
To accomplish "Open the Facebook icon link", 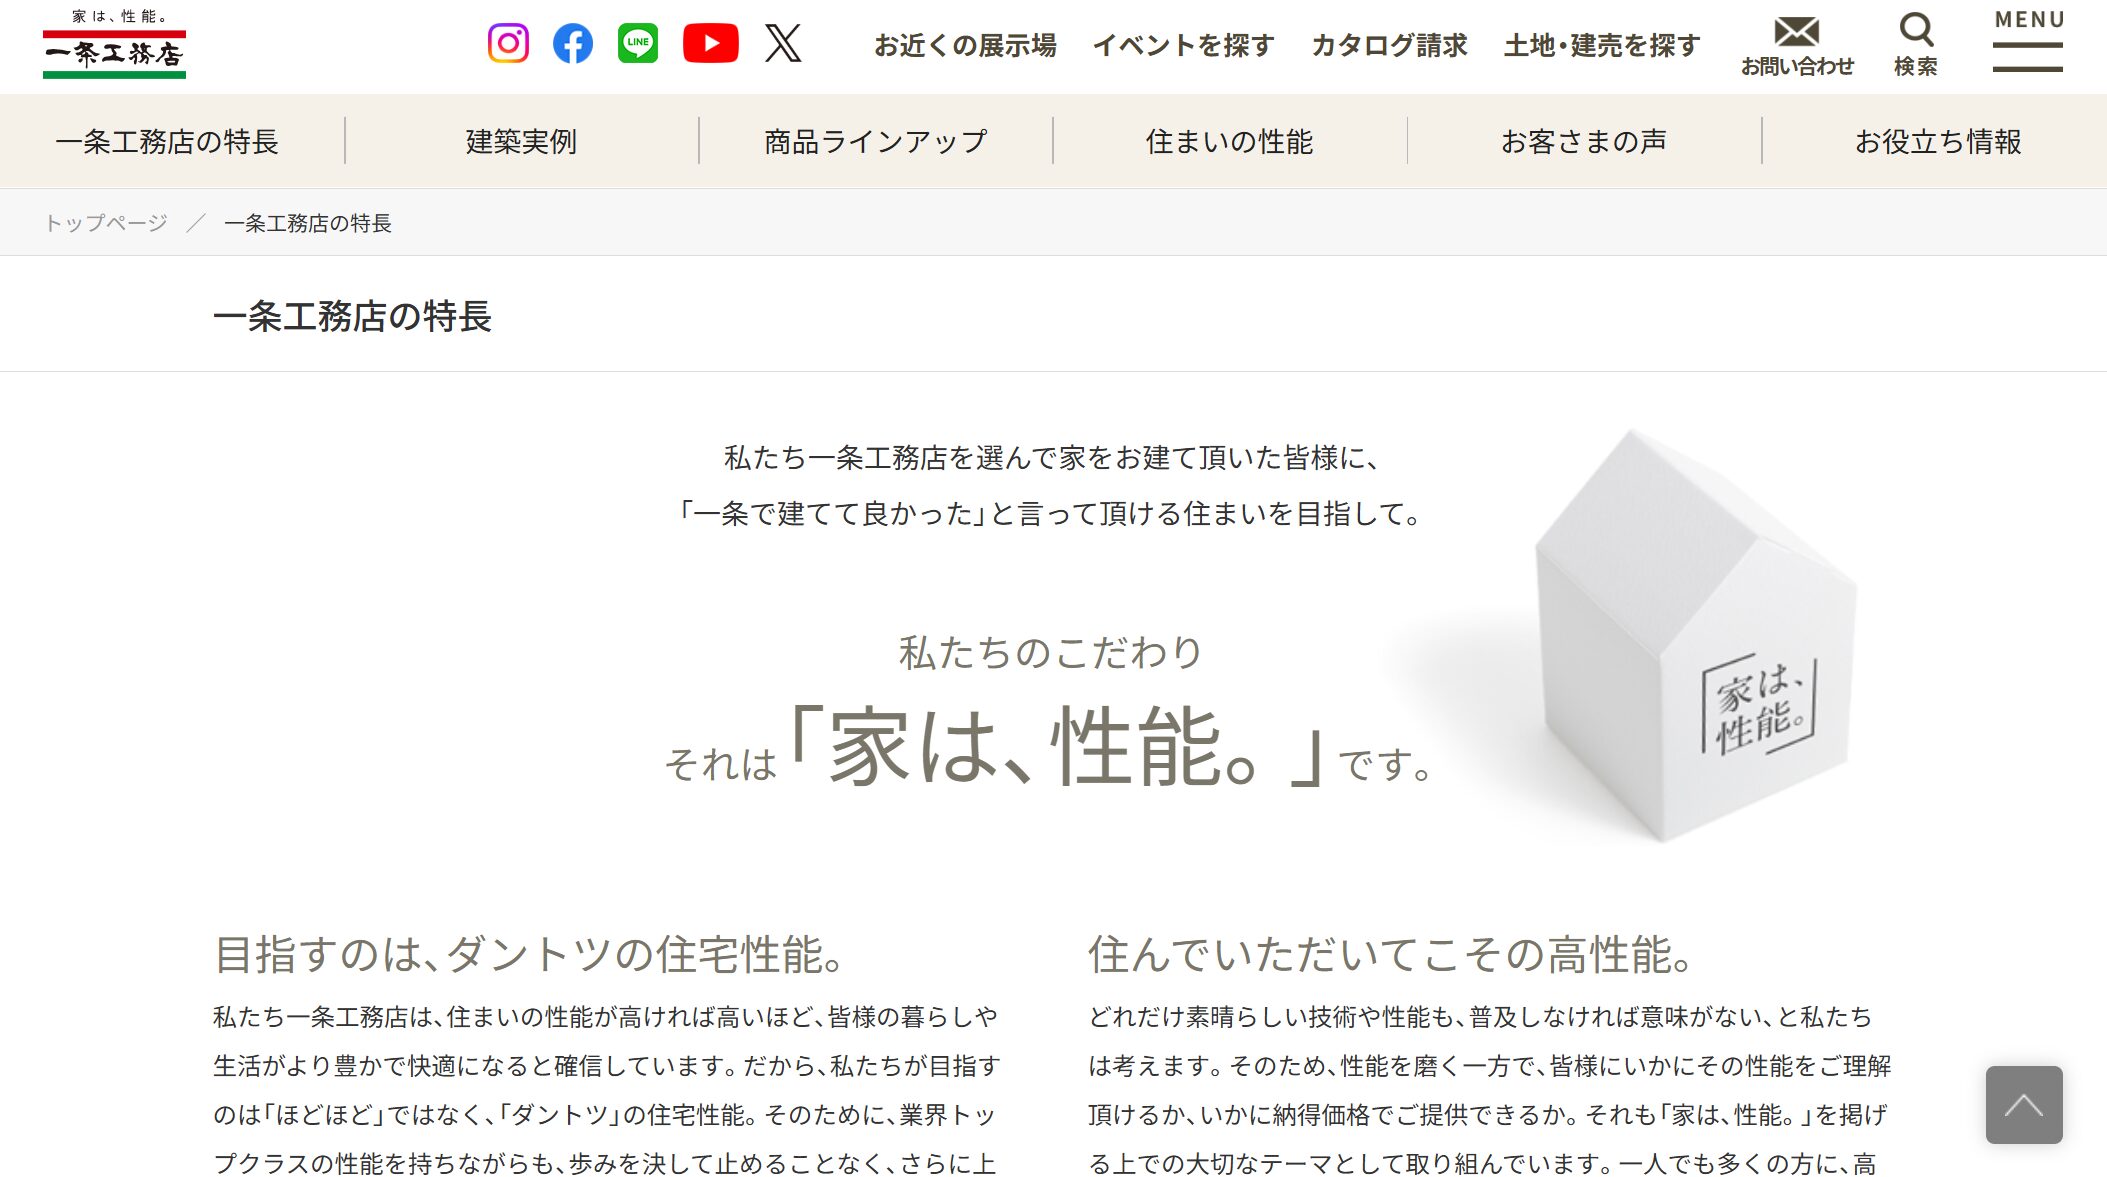I will 573,43.
